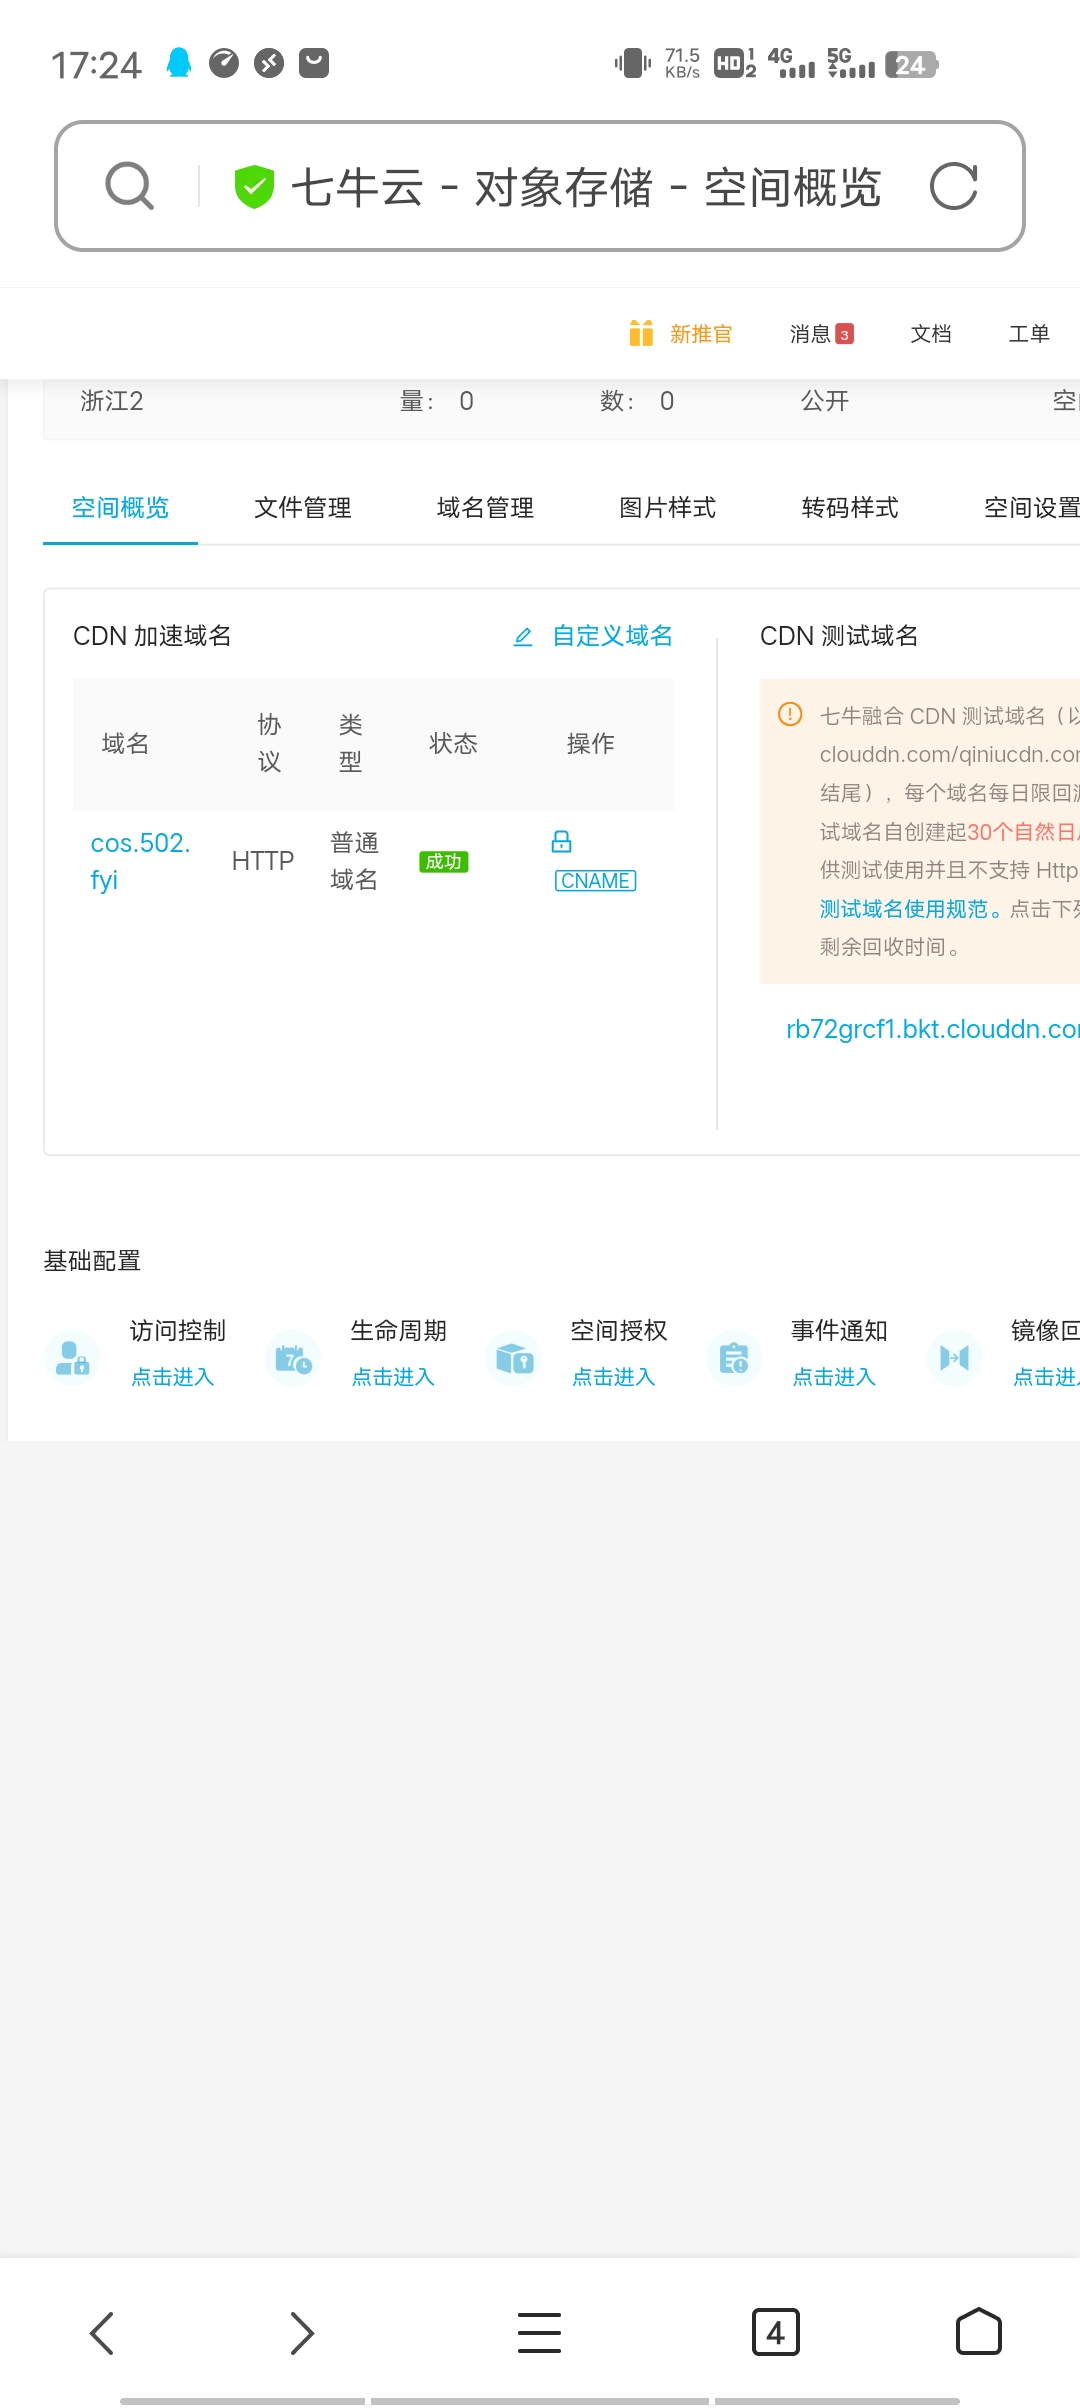Click the 成功 status badge
Image resolution: width=1080 pixels, height=2408 pixels.
(444, 861)
